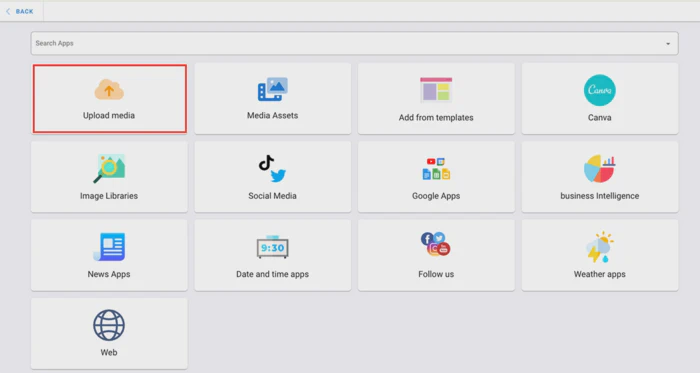Click the "Weather apps" label
700x373 pixels.
tap(600, 274)
